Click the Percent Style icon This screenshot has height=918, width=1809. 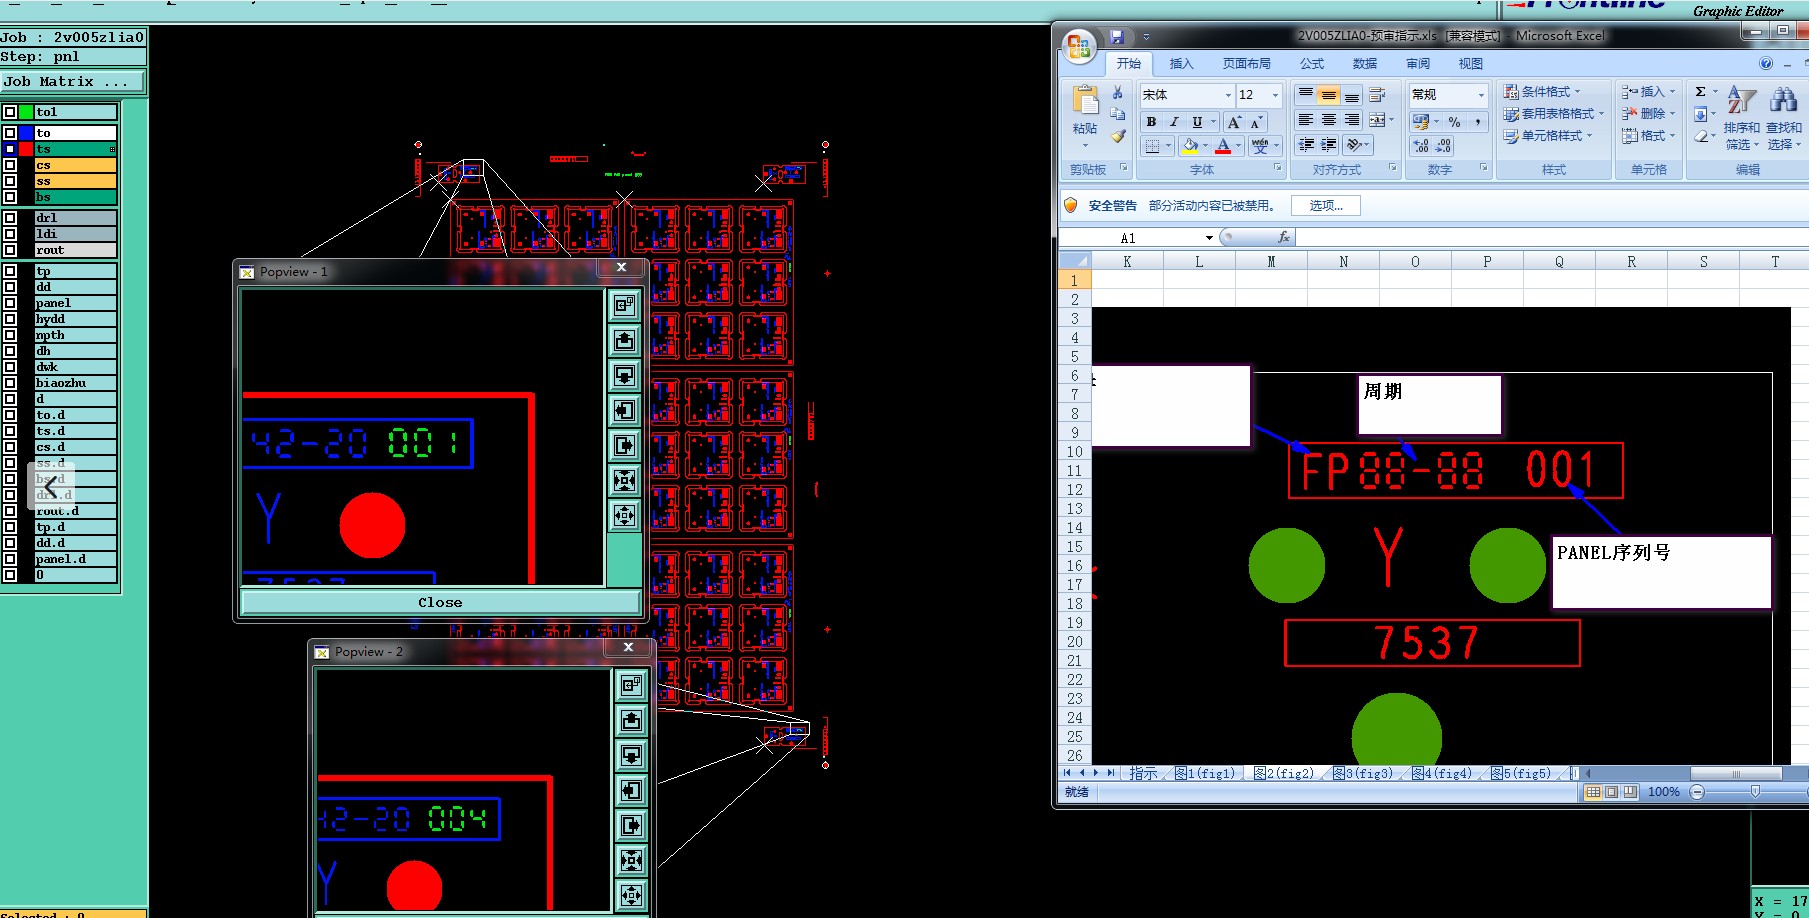click(1454, 122)
